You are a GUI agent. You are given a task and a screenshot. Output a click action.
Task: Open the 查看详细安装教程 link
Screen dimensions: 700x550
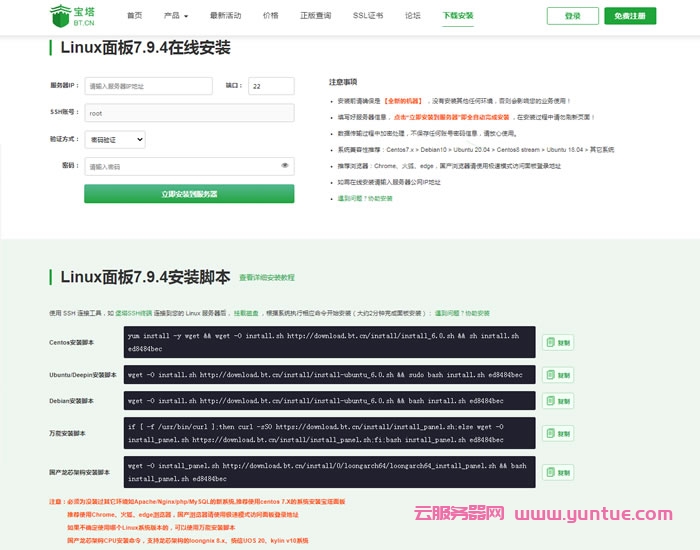(267, 277)
